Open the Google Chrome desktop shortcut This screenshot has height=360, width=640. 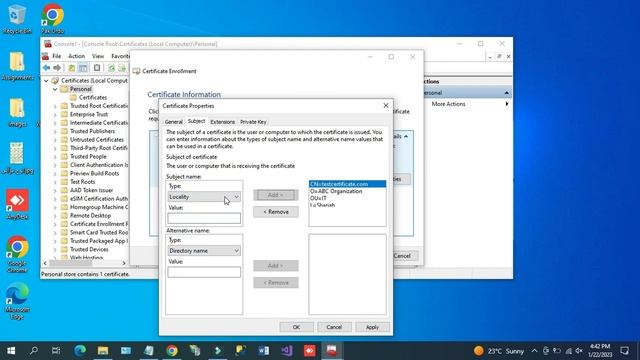tap(17, 254)
